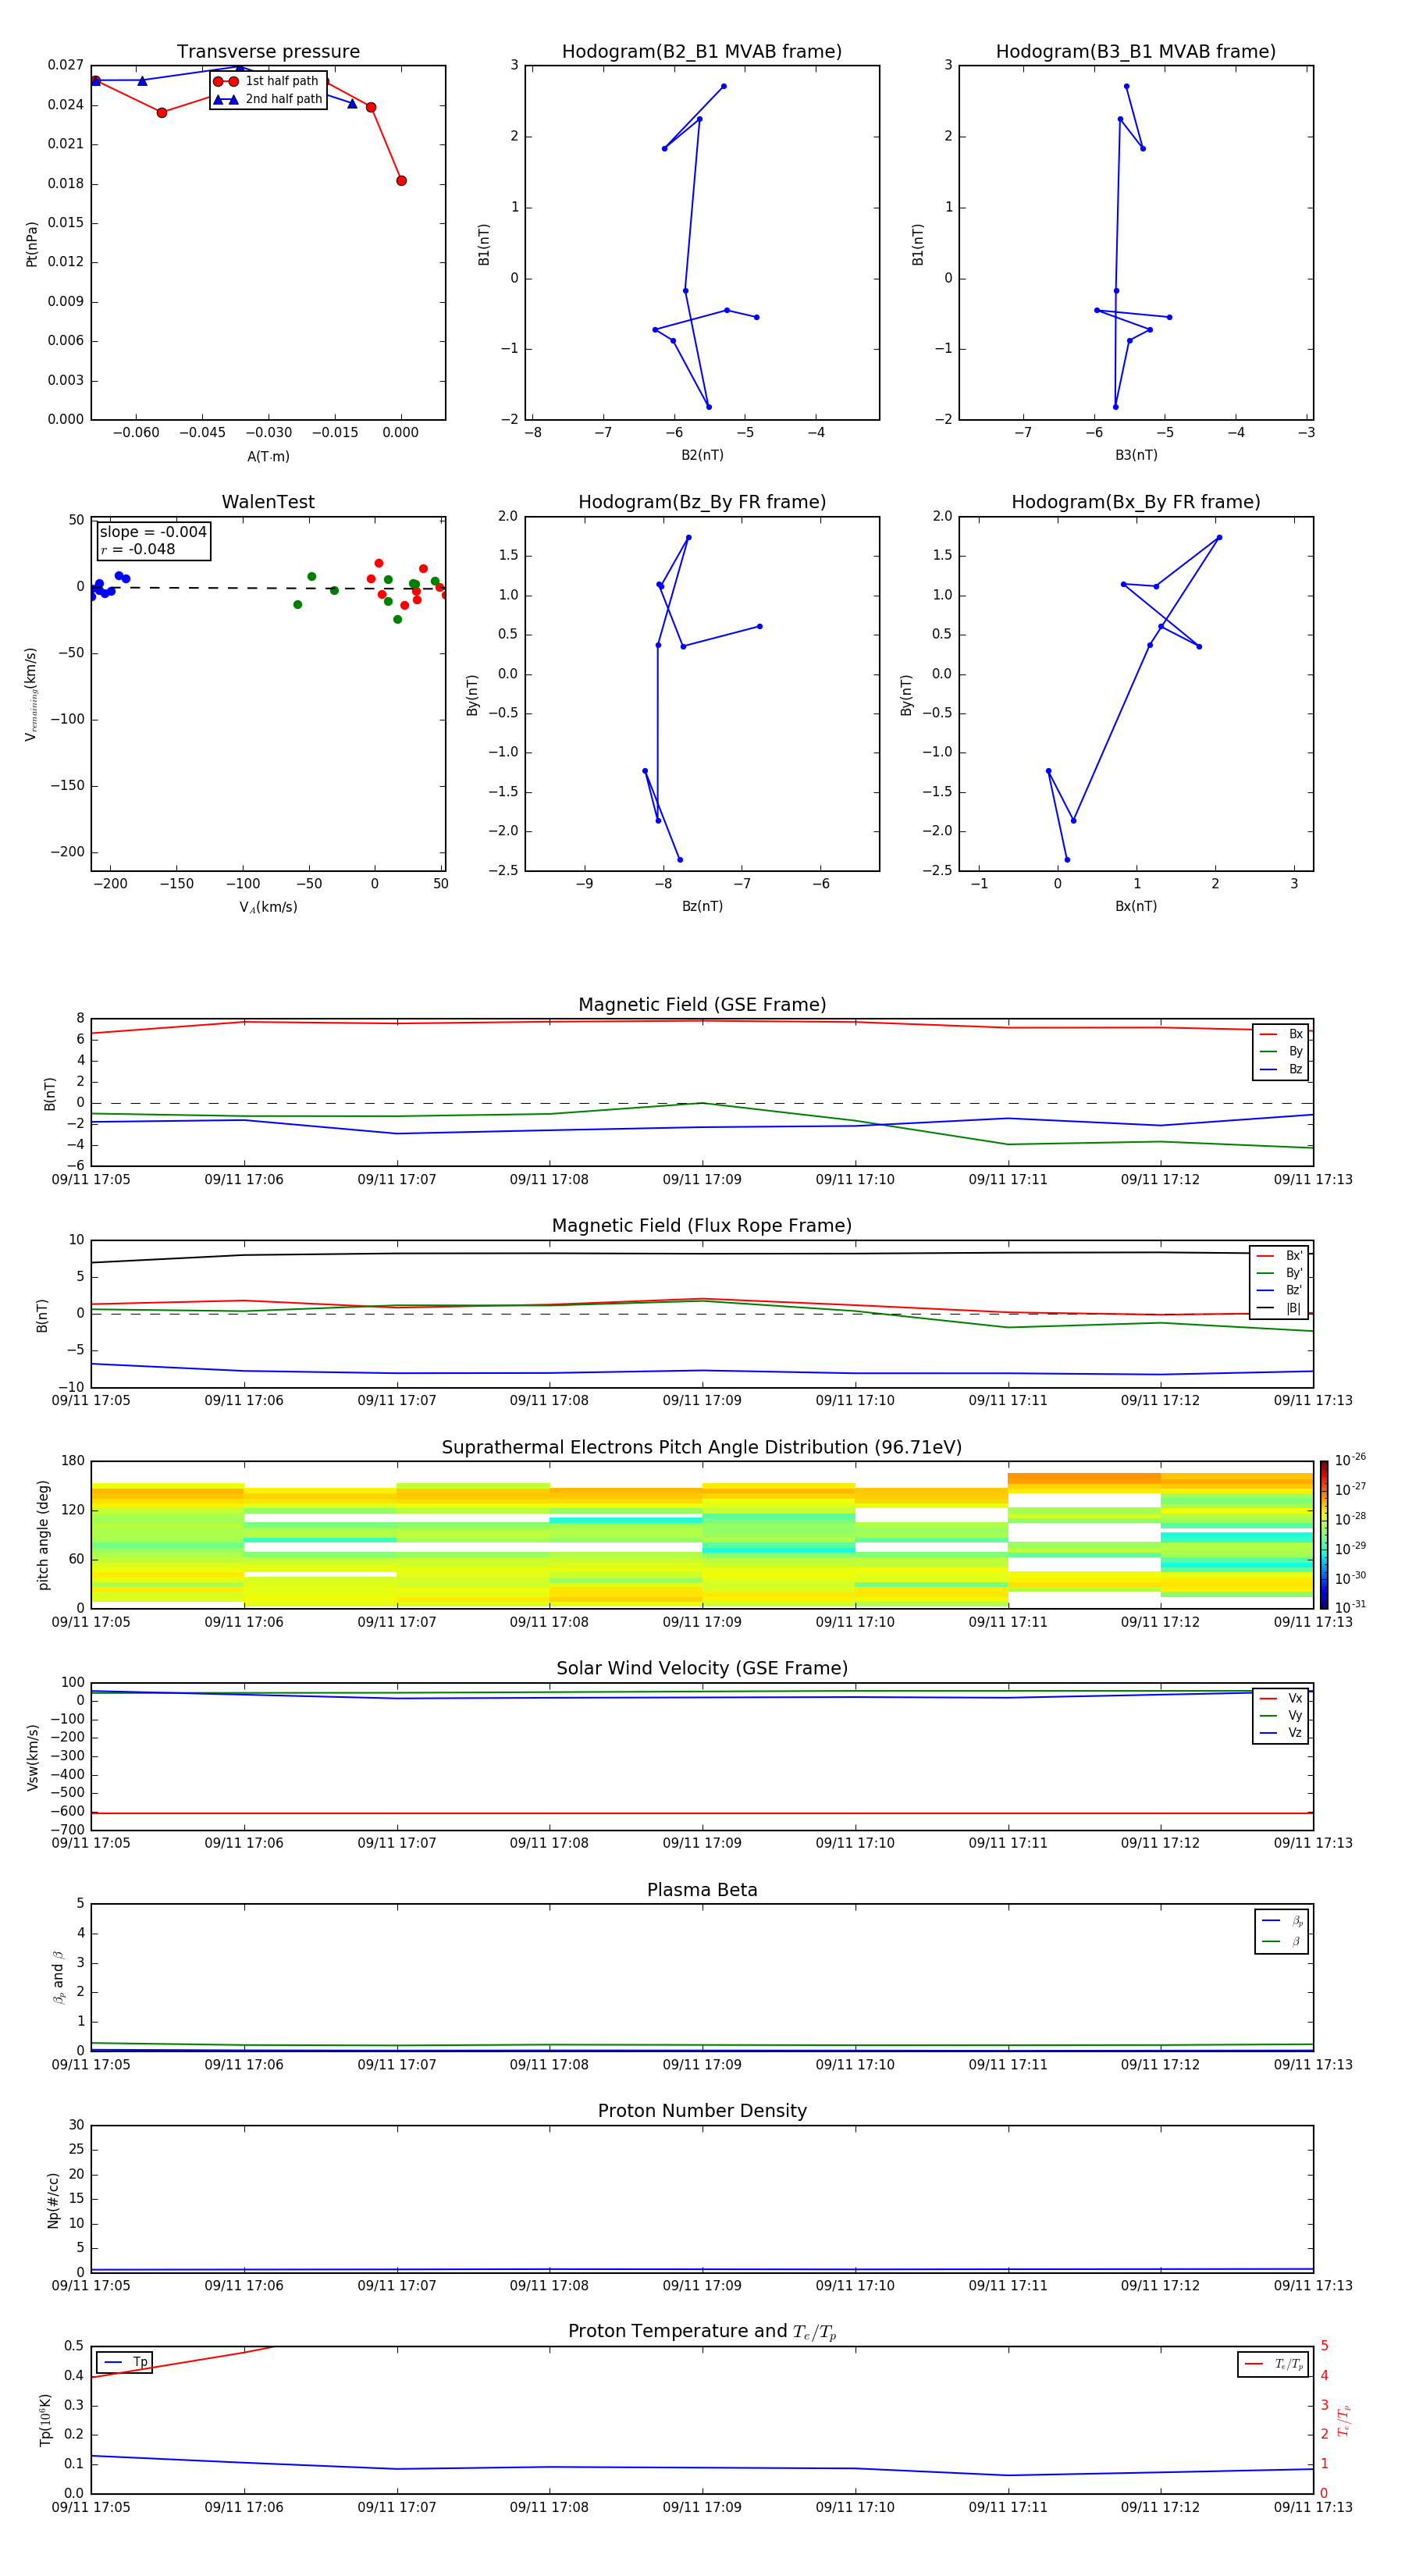
Task: Click the red Te/Tp axis label on right side
Action: pos(1343,2420)
